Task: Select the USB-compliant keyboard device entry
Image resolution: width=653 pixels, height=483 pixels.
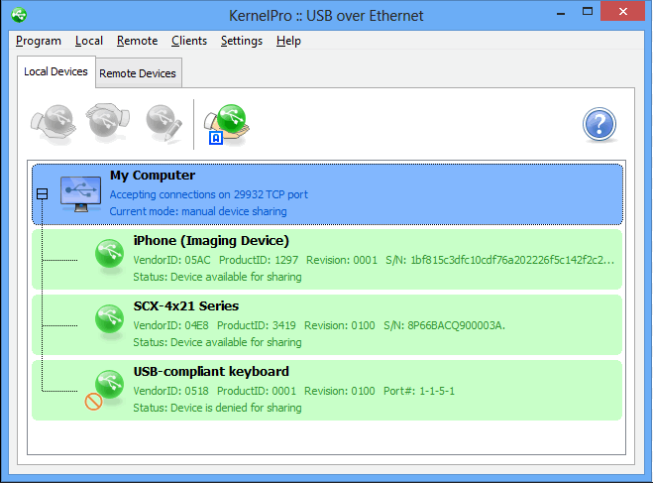Action: [x=327, y=390]
